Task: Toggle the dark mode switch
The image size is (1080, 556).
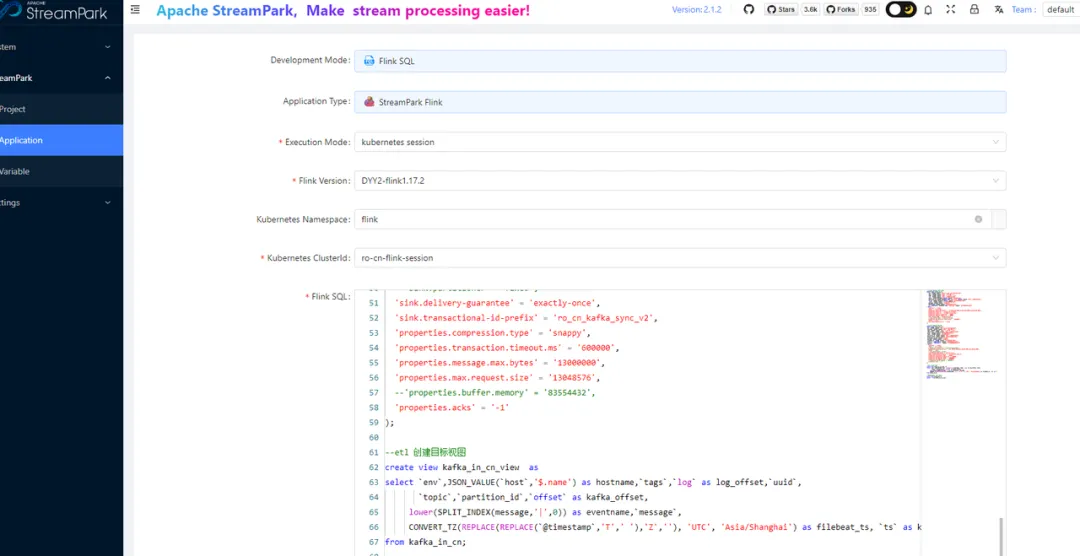Action: click(901, 10)
